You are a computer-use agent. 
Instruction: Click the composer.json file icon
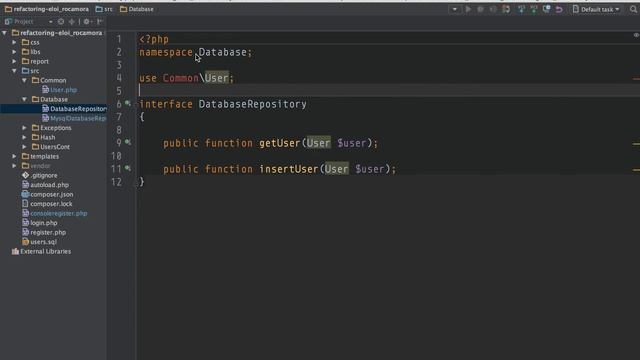click(x=25, y=194)
